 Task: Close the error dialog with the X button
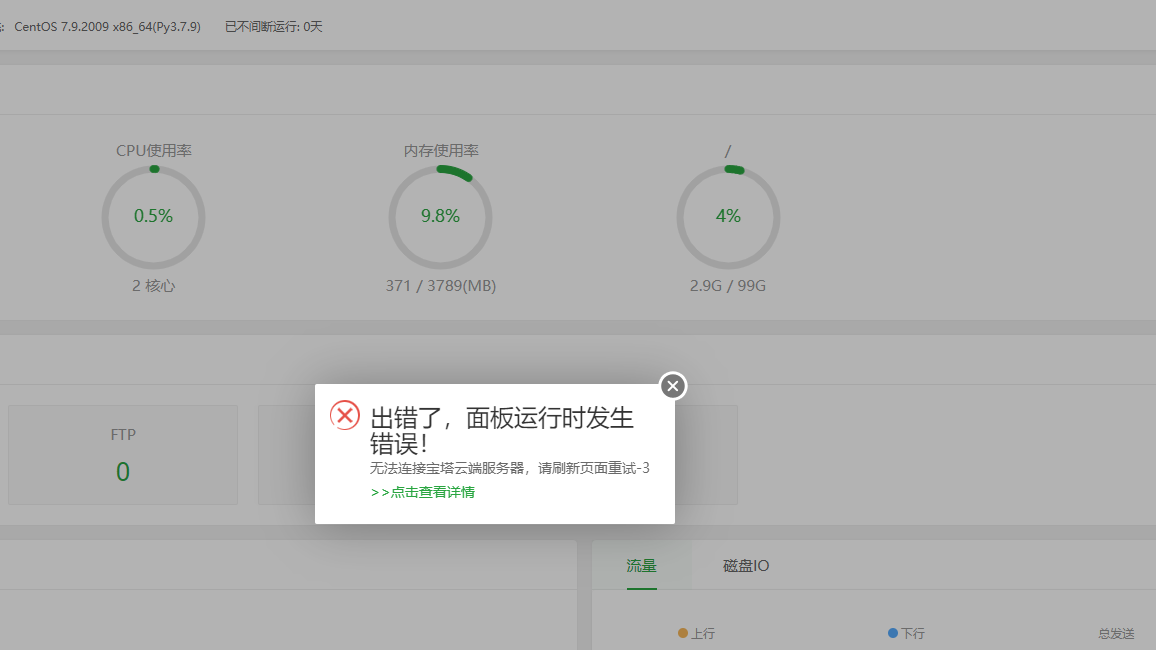click(x=672, y=385)
